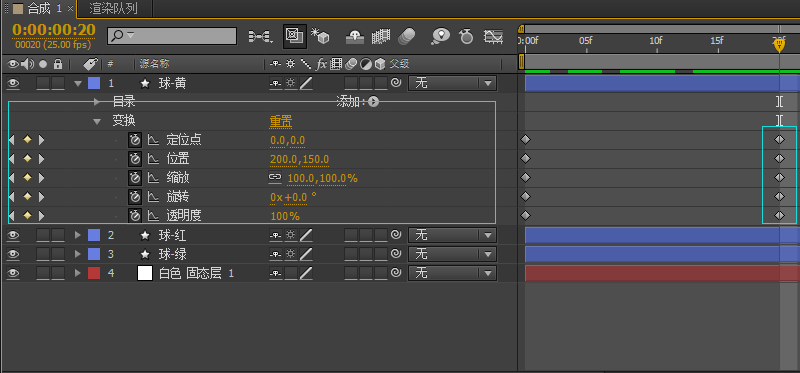Screen dimensions: 800x373
Task: Toggle 位置 keyframe at current time
Action: 27,159
